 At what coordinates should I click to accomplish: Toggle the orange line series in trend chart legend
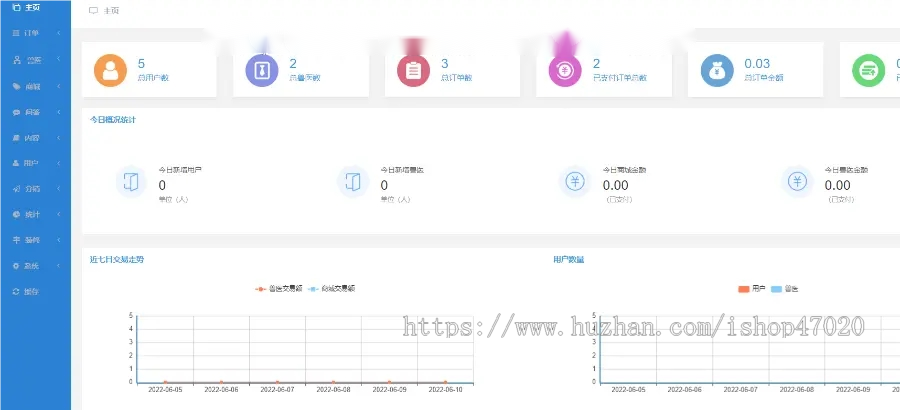pos(279,289)
